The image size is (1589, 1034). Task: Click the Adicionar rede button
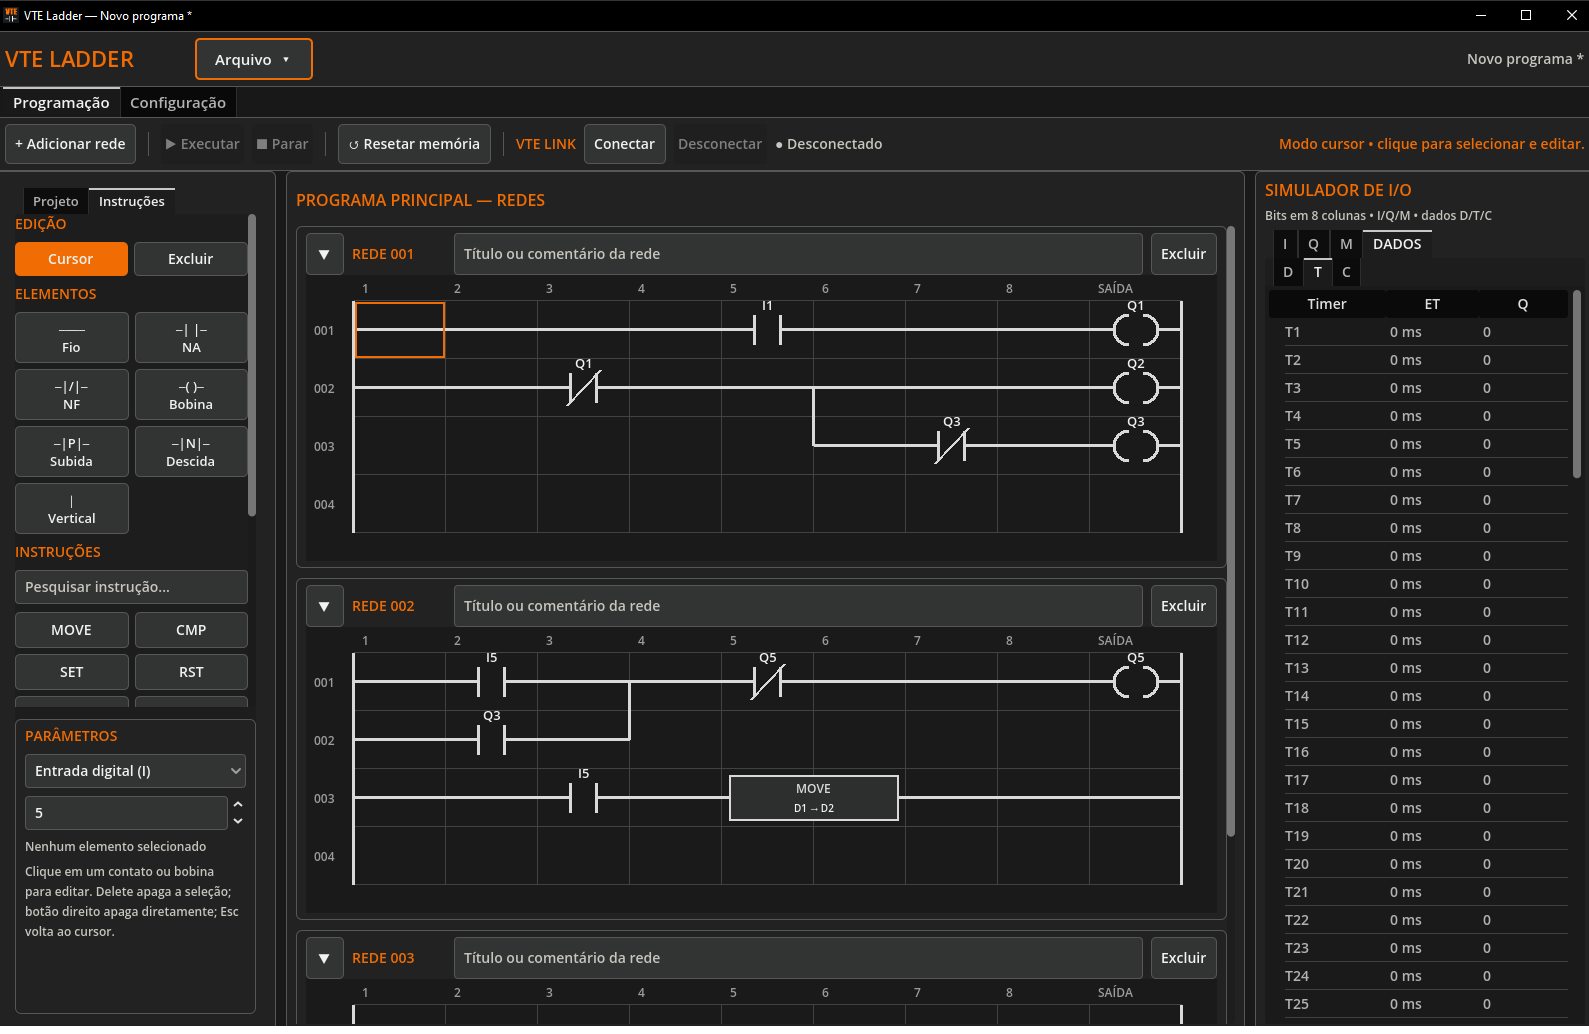[x=70, y=144]
